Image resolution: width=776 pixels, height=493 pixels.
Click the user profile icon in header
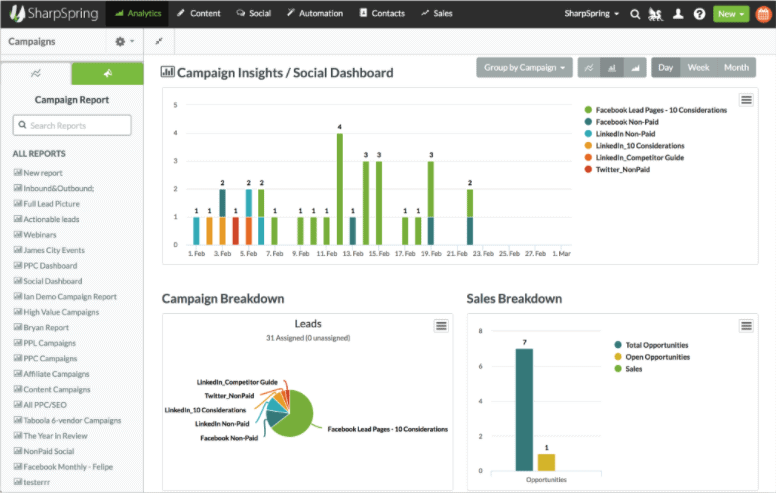click(678, 14)
